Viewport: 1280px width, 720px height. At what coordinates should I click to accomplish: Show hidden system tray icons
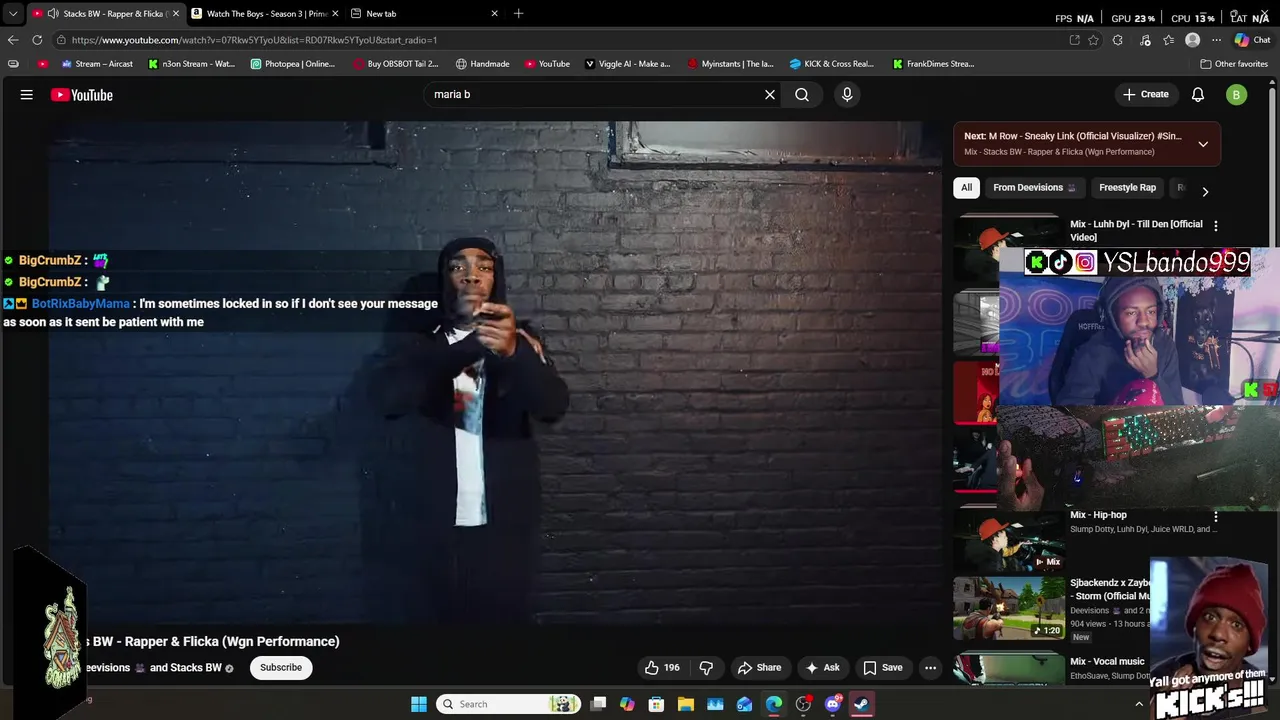pyautogui.click(x=1138, y=704)
